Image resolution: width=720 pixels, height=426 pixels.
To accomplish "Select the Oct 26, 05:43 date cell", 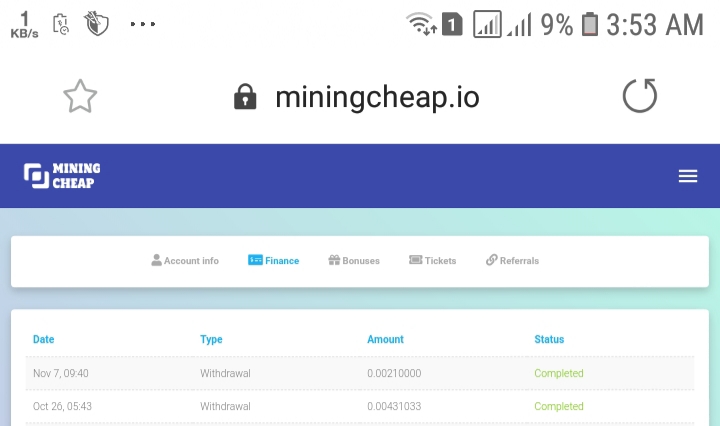I will pos(62,406).
